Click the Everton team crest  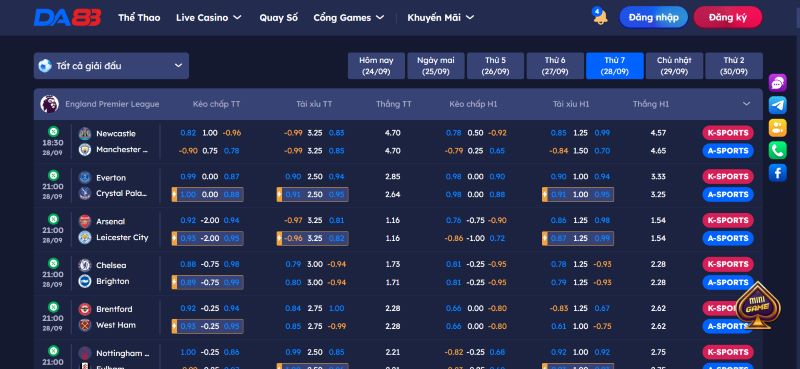[85, 178]
